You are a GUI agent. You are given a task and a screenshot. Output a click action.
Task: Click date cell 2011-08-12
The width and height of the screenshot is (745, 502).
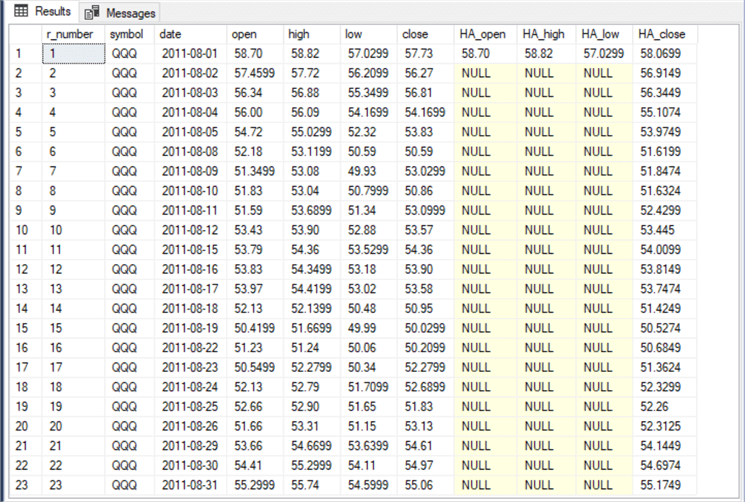pos(191,230)
